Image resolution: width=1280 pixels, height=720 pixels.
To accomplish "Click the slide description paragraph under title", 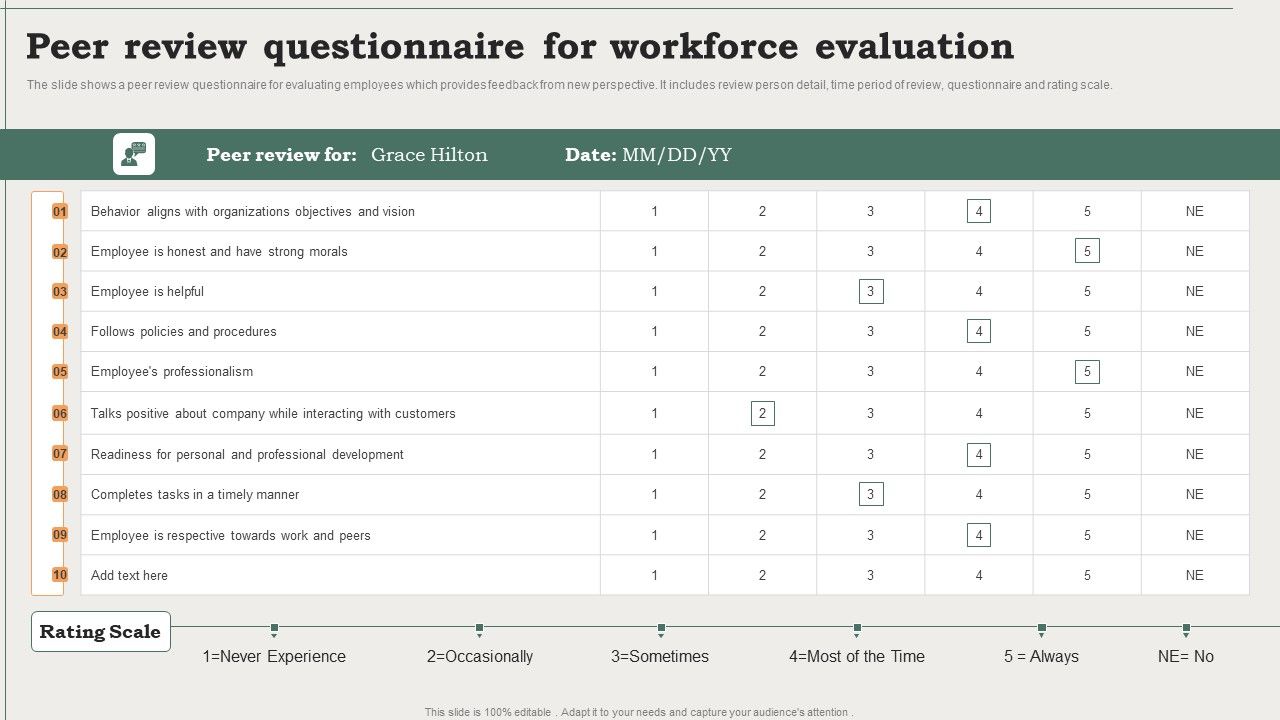I will coord(569,85).
